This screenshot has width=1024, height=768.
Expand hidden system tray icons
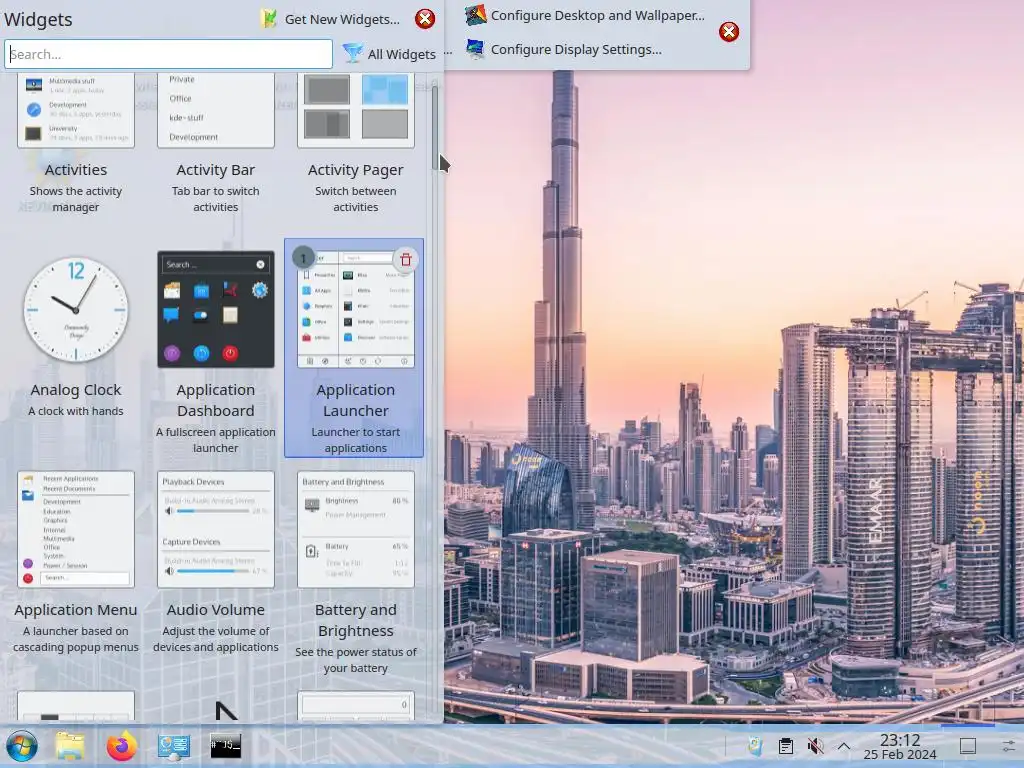pyautogui.click(x=844, y=746)
